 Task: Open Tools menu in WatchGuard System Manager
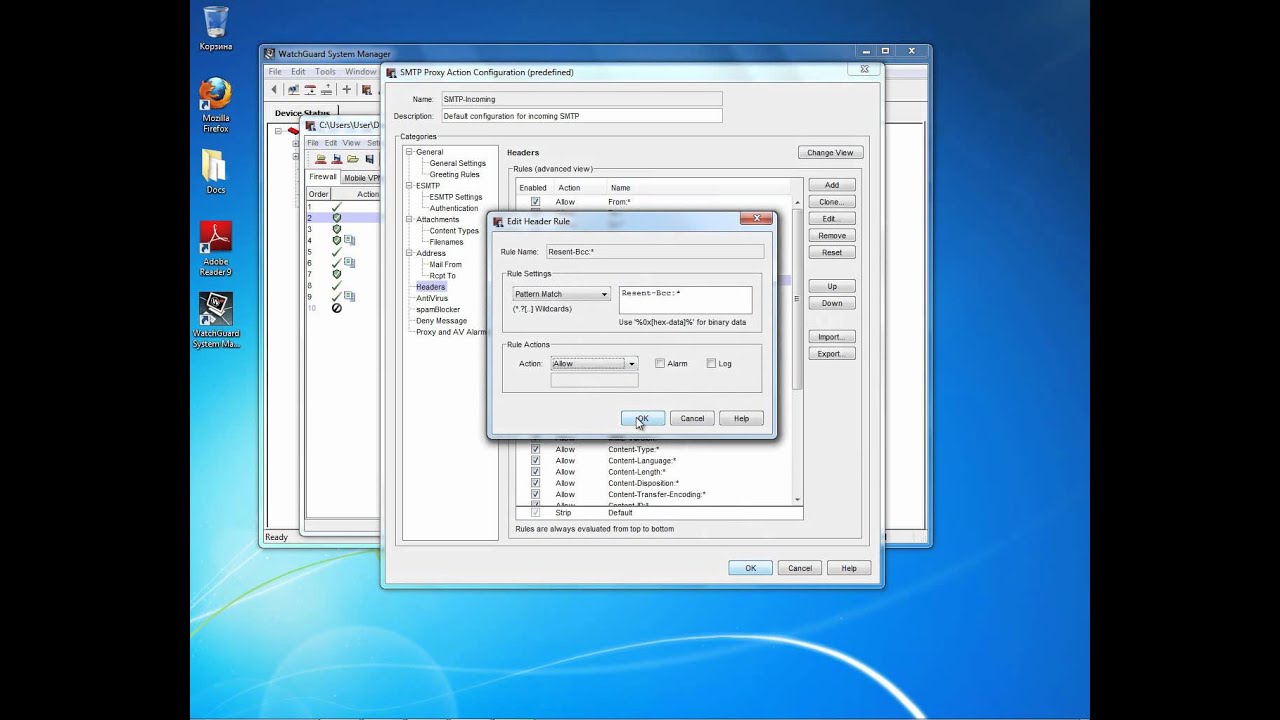[x=326, y=72]
